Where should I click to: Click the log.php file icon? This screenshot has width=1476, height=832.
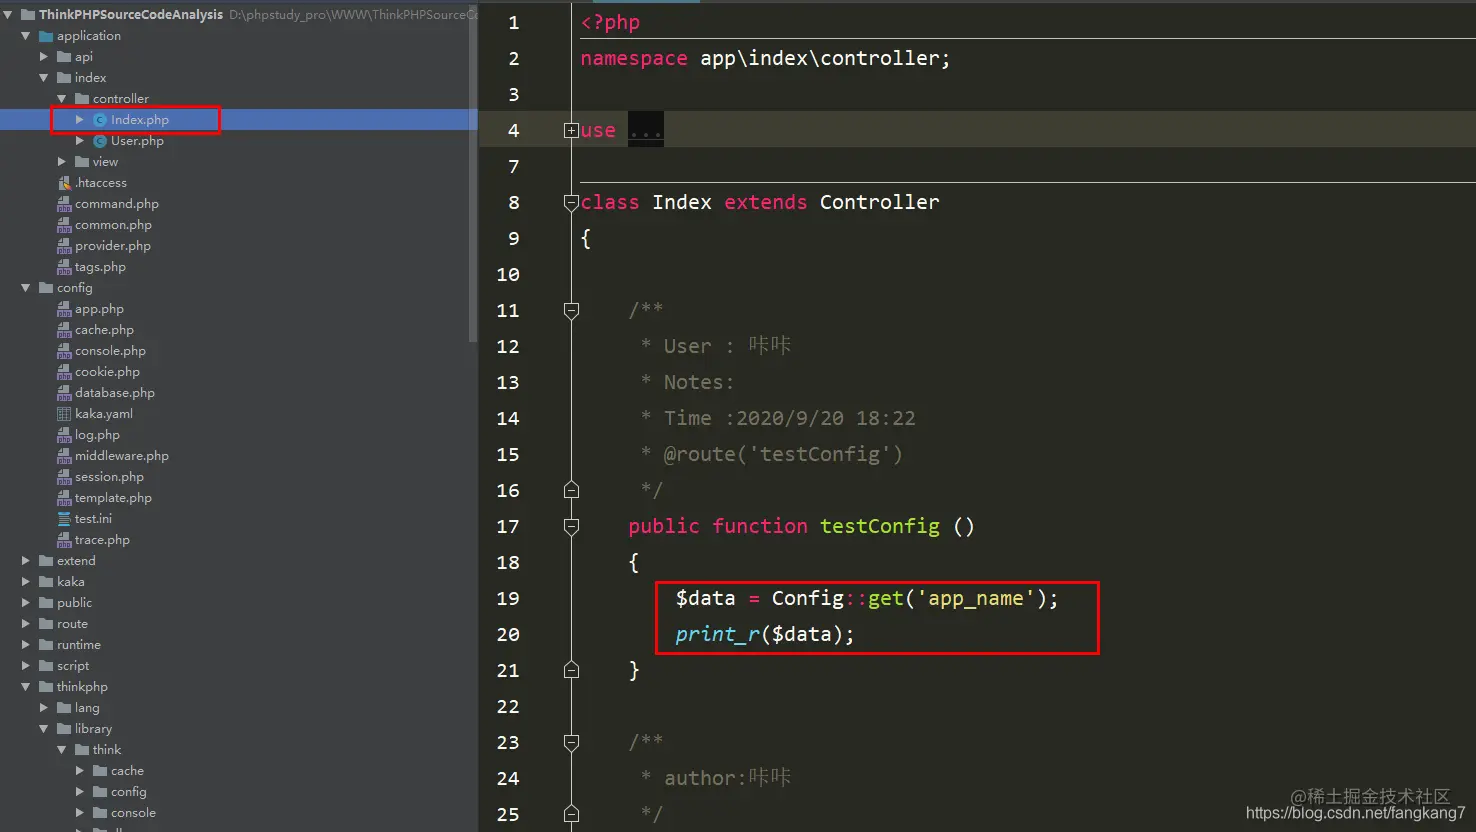(x=64, y=434)
